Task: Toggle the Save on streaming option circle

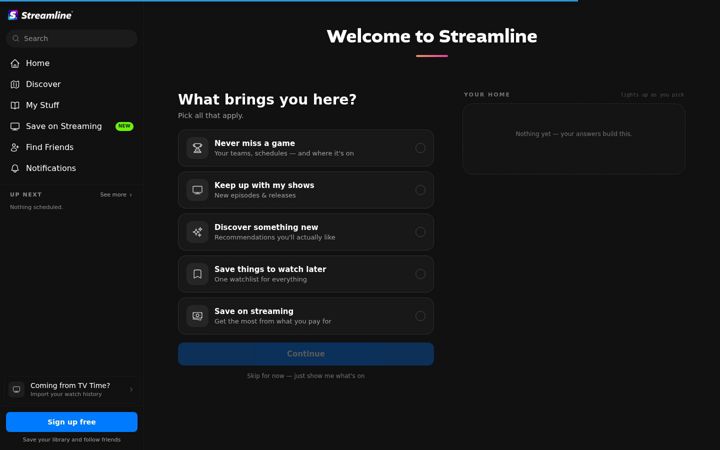Action: (x=420, y=316)
